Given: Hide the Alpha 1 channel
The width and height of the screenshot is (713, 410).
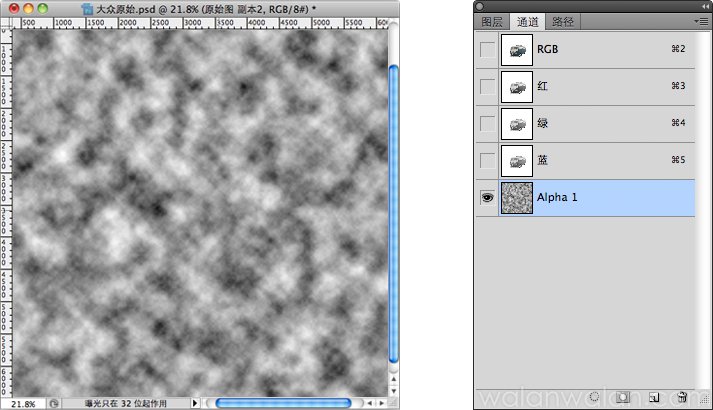Looking at the screenshot, I should pos(487,198).
